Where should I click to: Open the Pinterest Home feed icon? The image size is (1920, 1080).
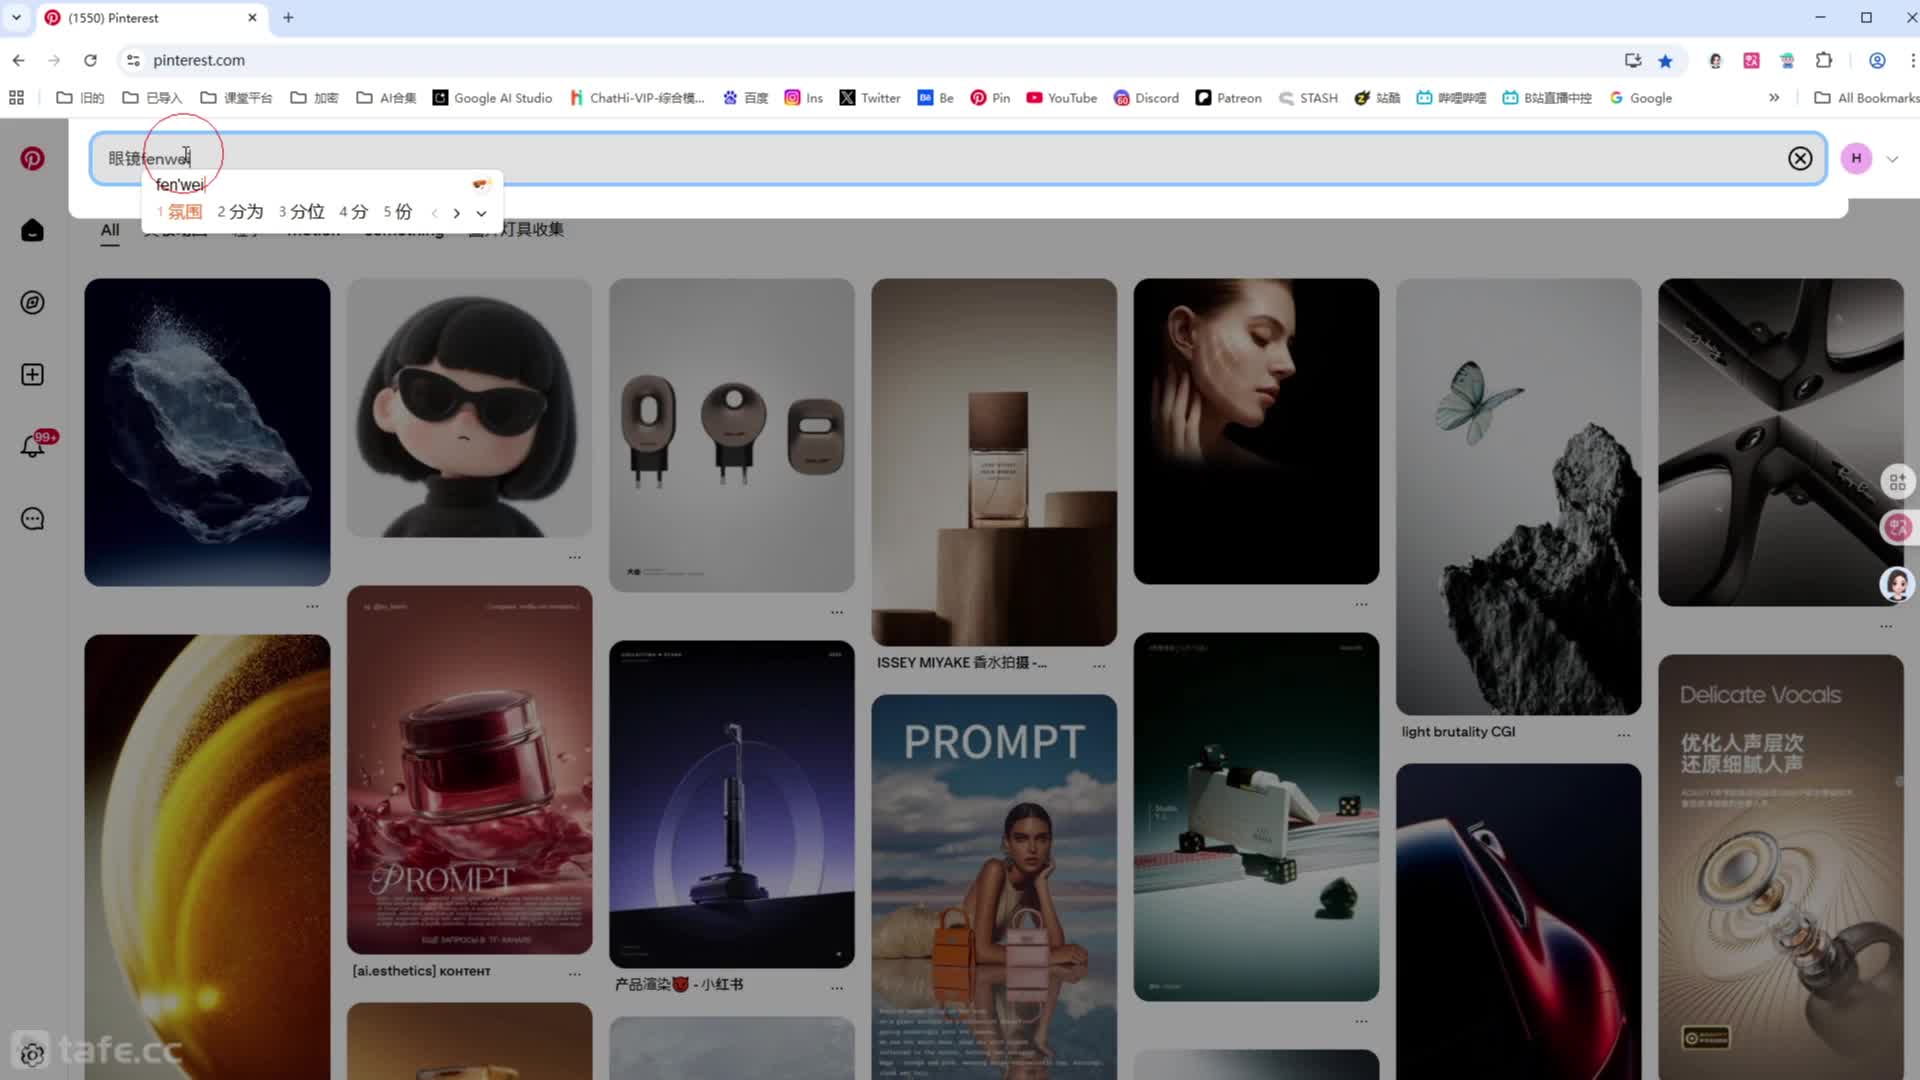(x=32, y=231)
